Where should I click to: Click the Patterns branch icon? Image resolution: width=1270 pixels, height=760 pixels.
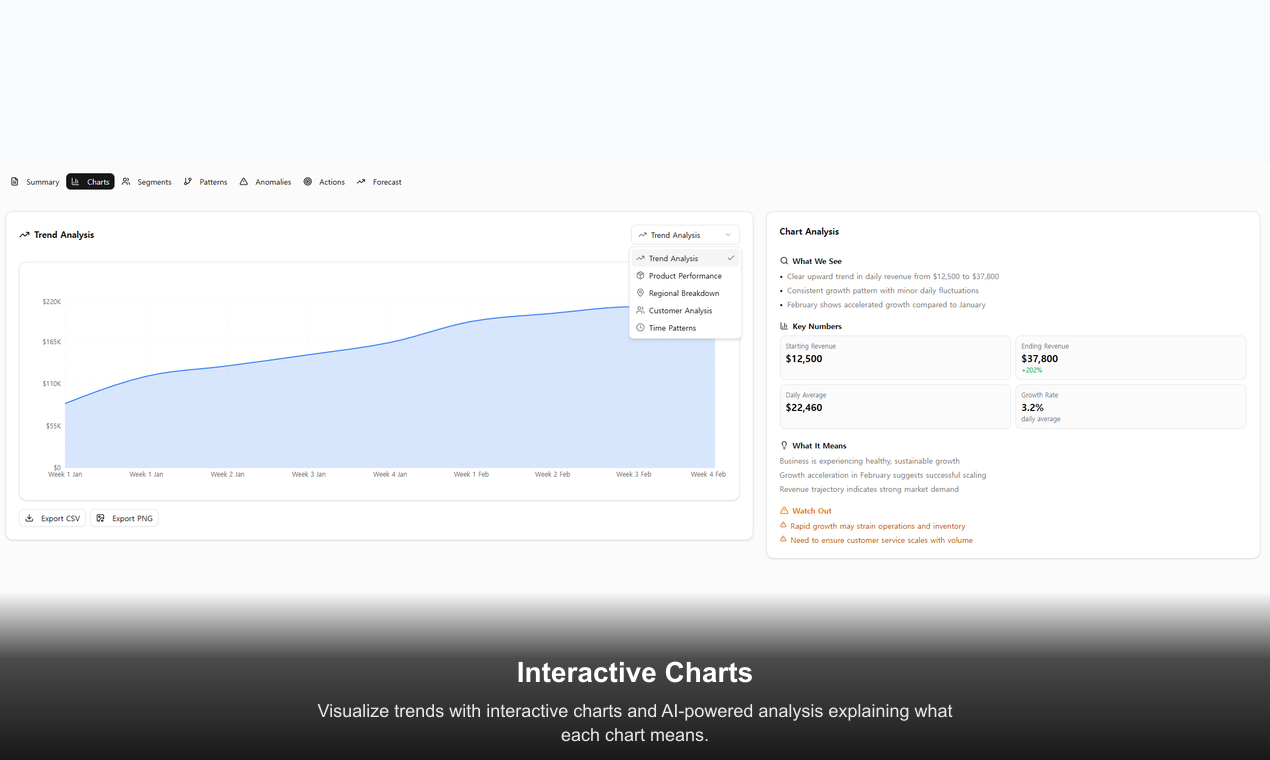click(189, 181)
